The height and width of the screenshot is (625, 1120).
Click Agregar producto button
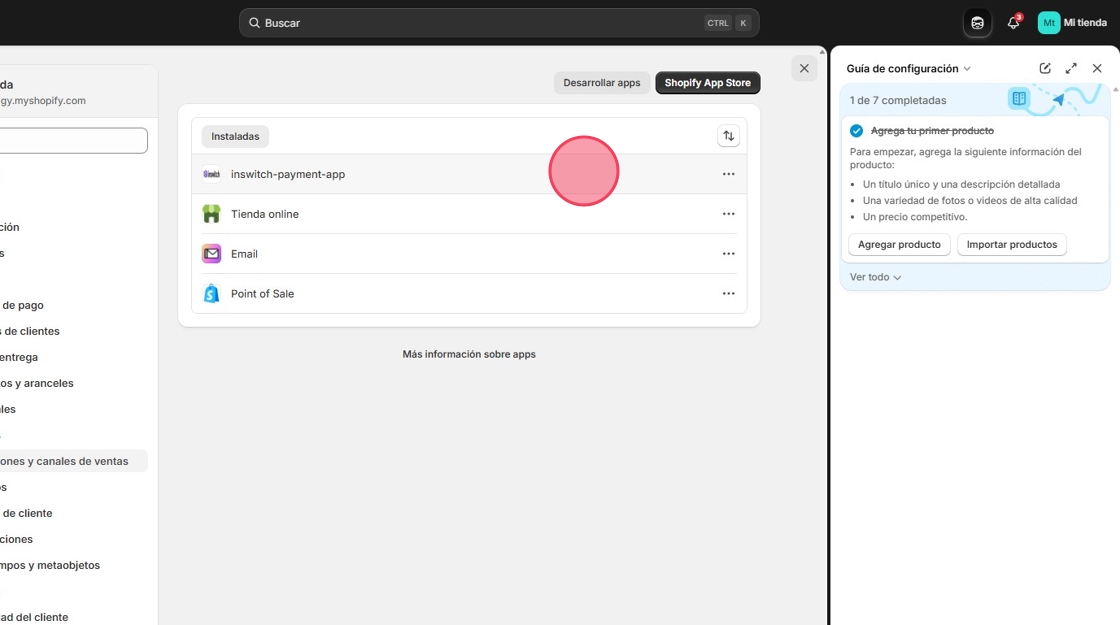899,244
